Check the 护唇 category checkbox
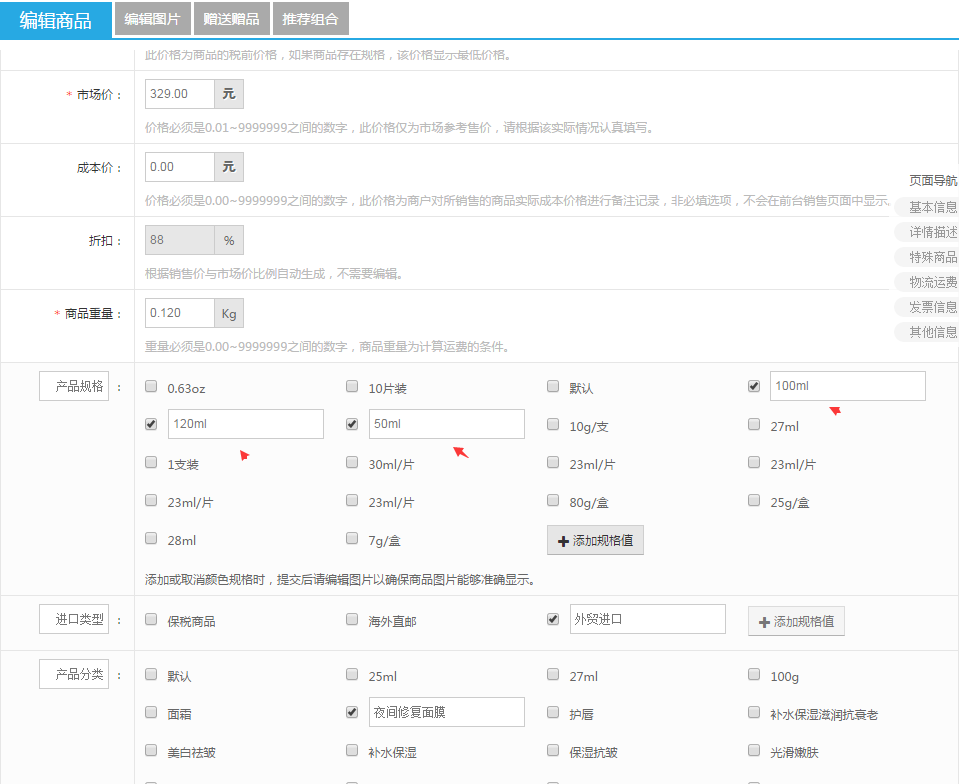The width and height of the screenshot is (959, 784). 553,712
